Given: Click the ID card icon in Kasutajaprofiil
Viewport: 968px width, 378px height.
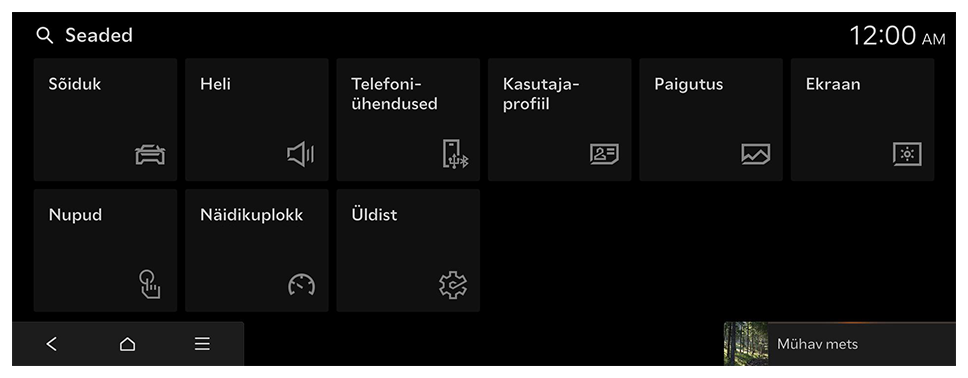Looking at the screenshot, I should [604, 154].
